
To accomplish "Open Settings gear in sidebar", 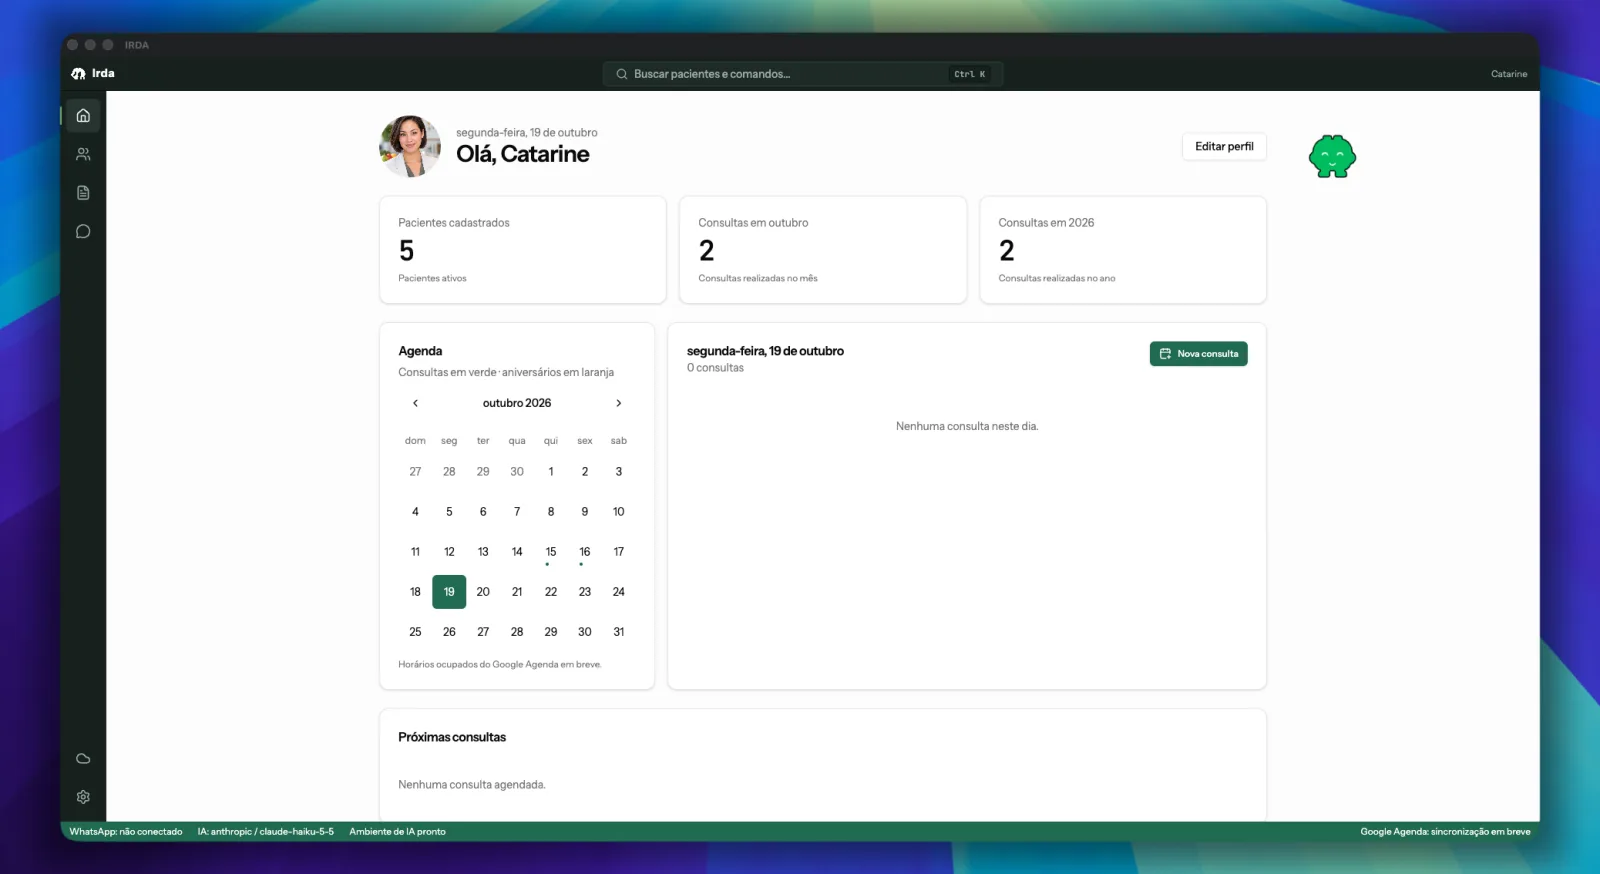I will 83,797.
